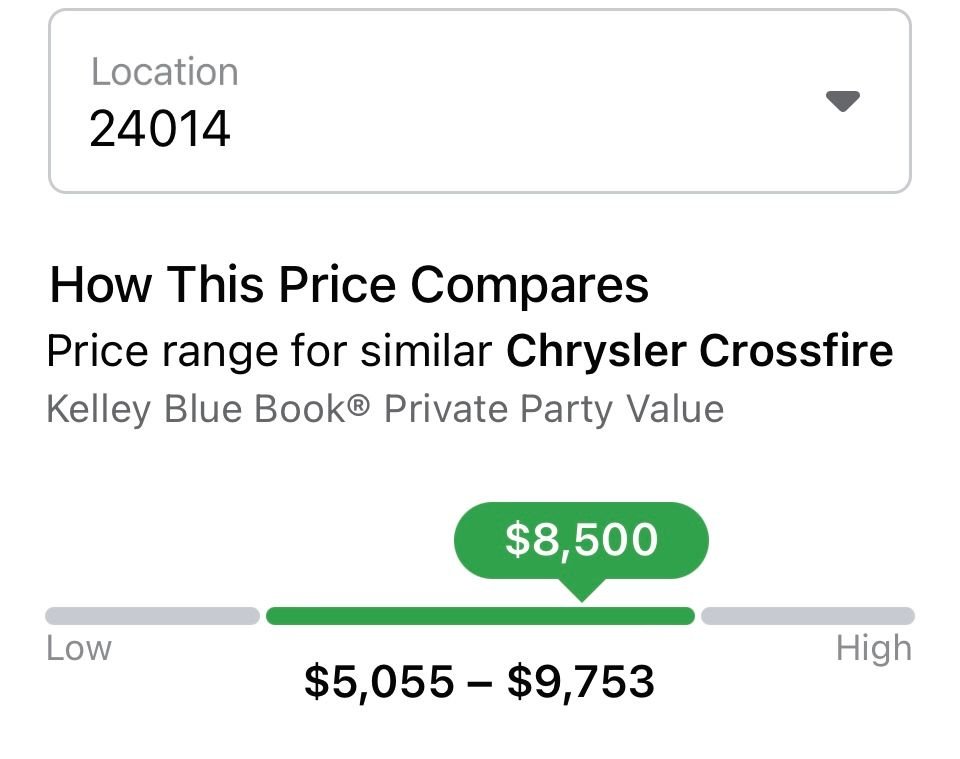Click the How This Price Compares heading
Viewport: 960px width, 759px height.
(350, 285)
